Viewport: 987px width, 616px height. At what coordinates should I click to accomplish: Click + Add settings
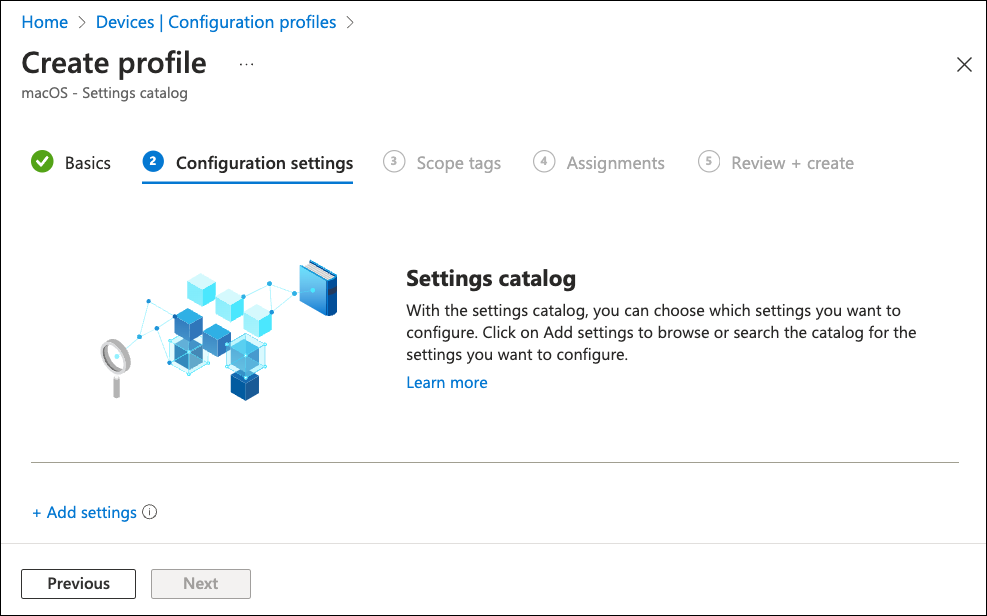[x=84, y=512]
